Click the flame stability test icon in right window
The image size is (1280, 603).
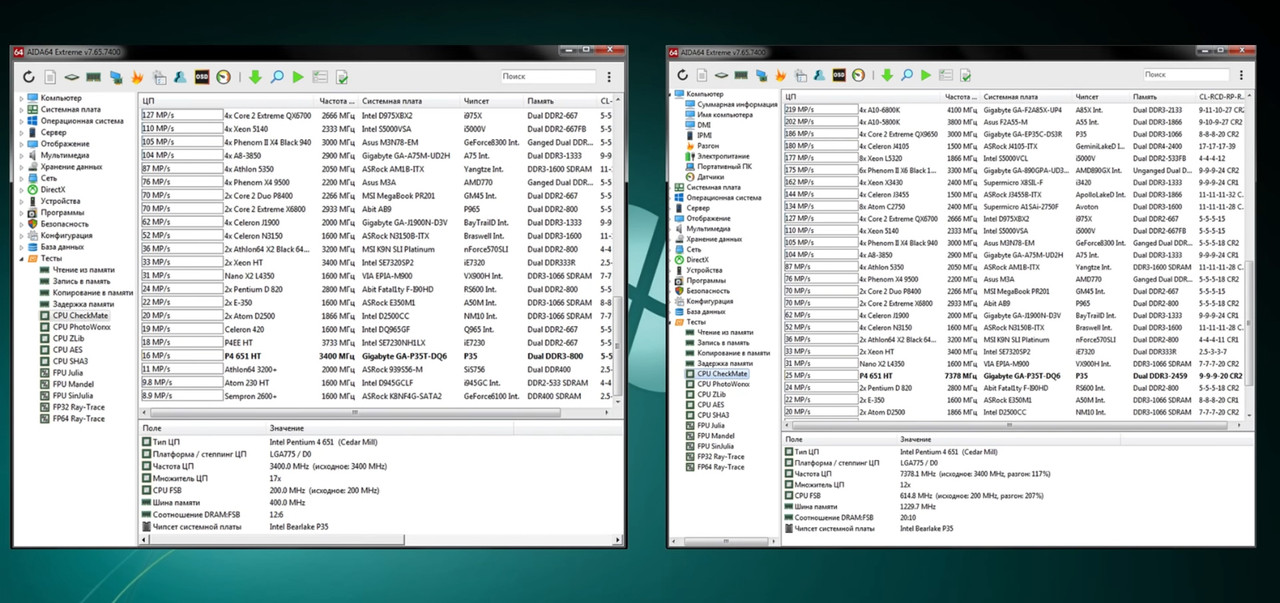coord(780,75)
